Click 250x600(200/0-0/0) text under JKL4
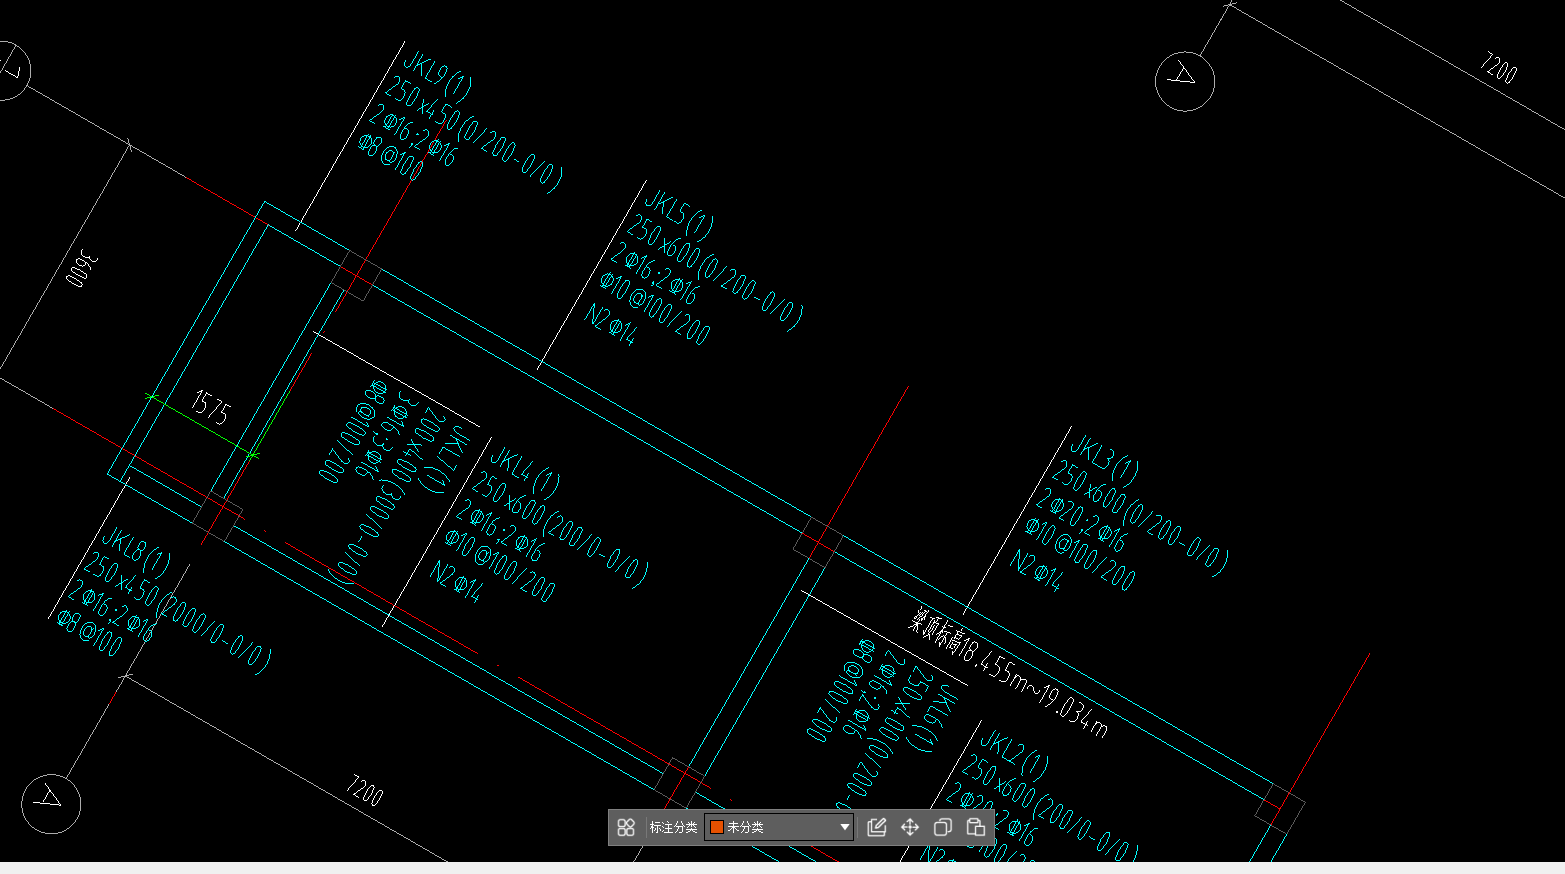 [559, 530]
